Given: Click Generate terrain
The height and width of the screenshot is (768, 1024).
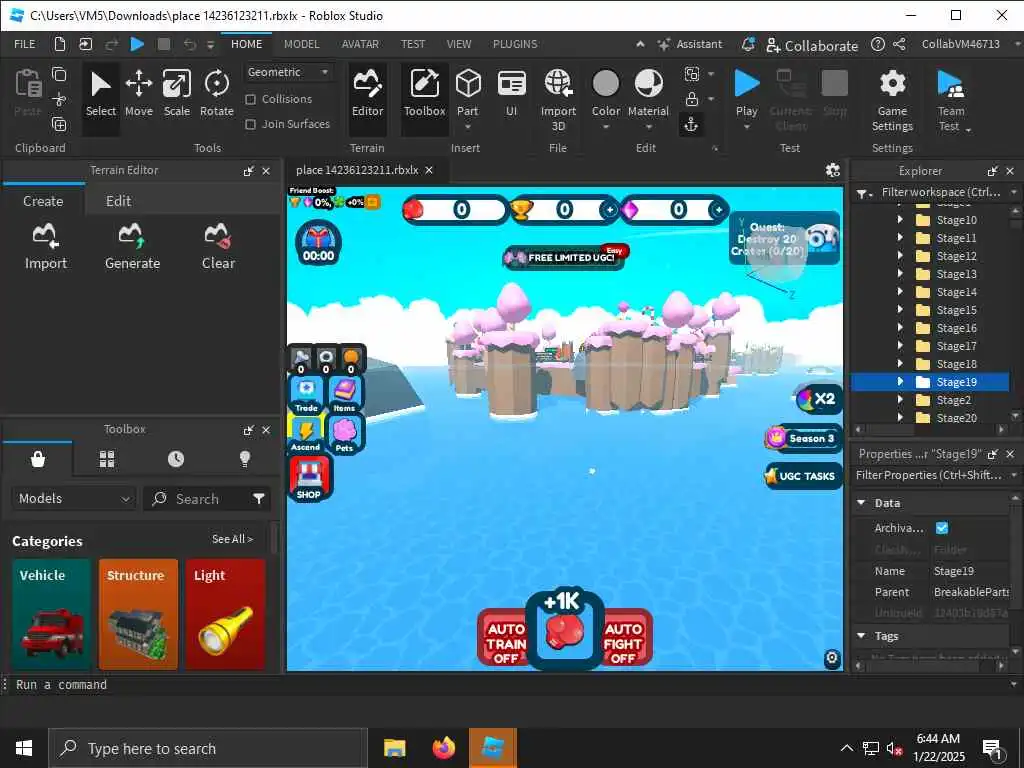Looking at the screenshot, I should pyautogui.click(x=132, y=246).
